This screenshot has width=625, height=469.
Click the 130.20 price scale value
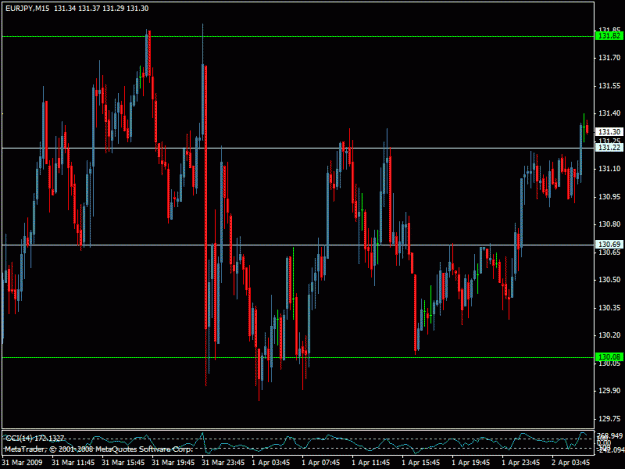pos(609,335)
